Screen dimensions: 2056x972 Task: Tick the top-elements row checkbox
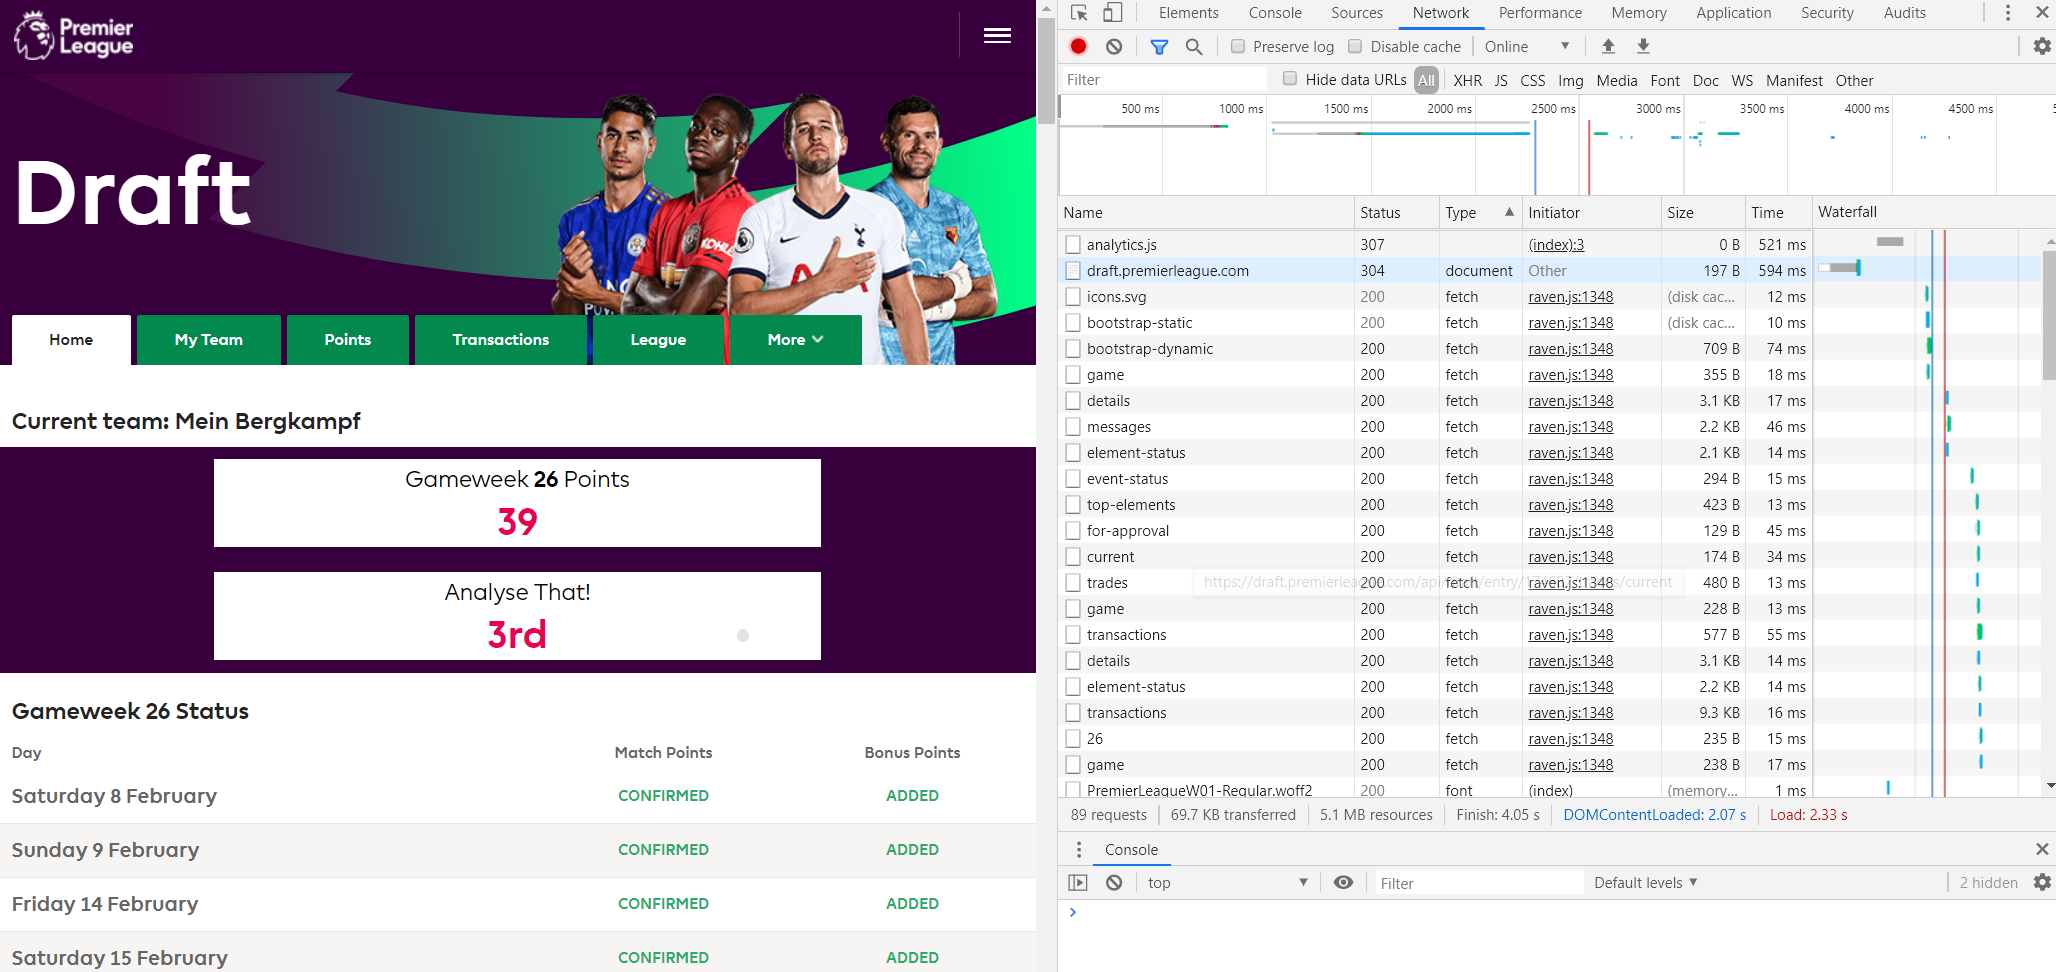[x=1073, y=504]
